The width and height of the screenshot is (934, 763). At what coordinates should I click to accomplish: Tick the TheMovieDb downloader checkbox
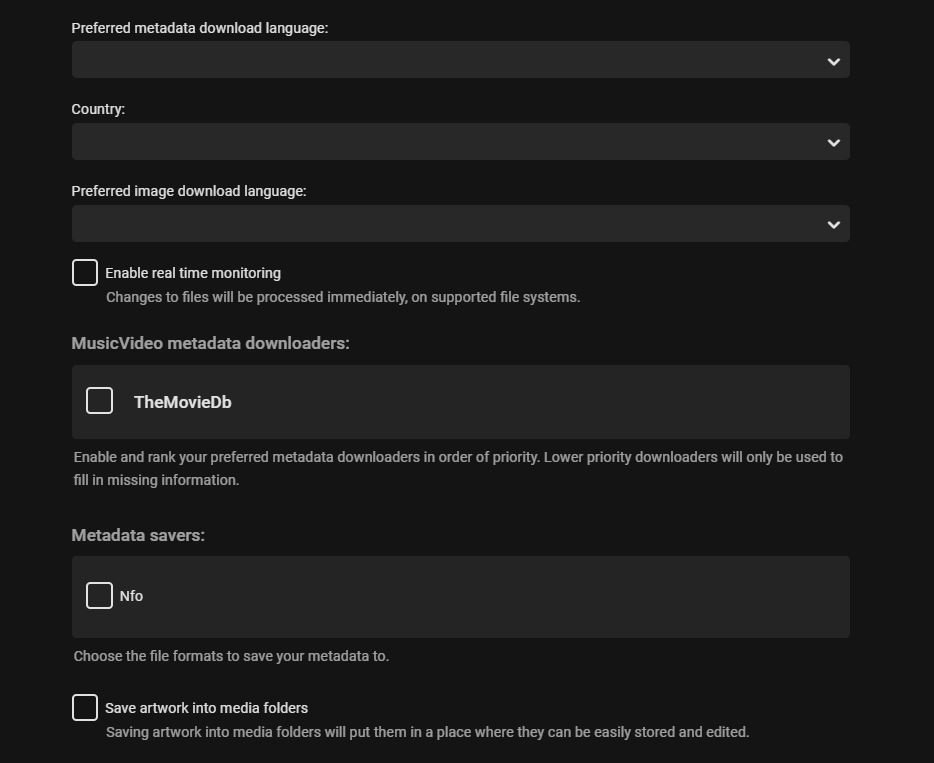point(99,401)
